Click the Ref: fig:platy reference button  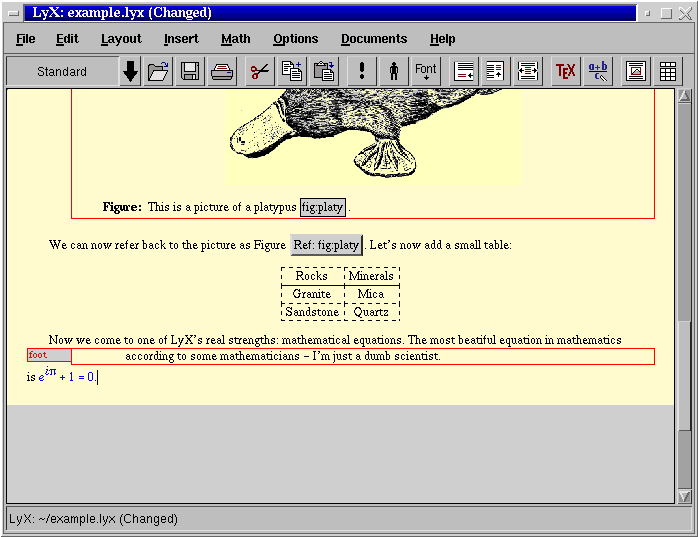[x=326, y=245]
